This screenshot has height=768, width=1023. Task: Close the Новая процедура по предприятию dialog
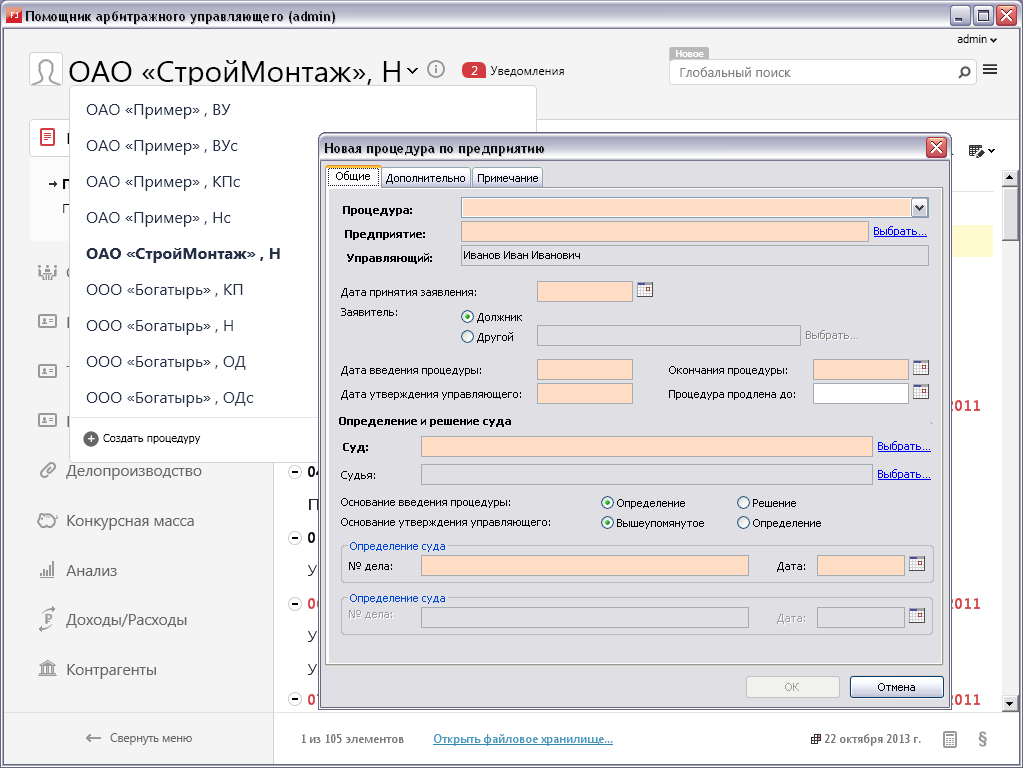pyautogui.click(x=936, y=148)
